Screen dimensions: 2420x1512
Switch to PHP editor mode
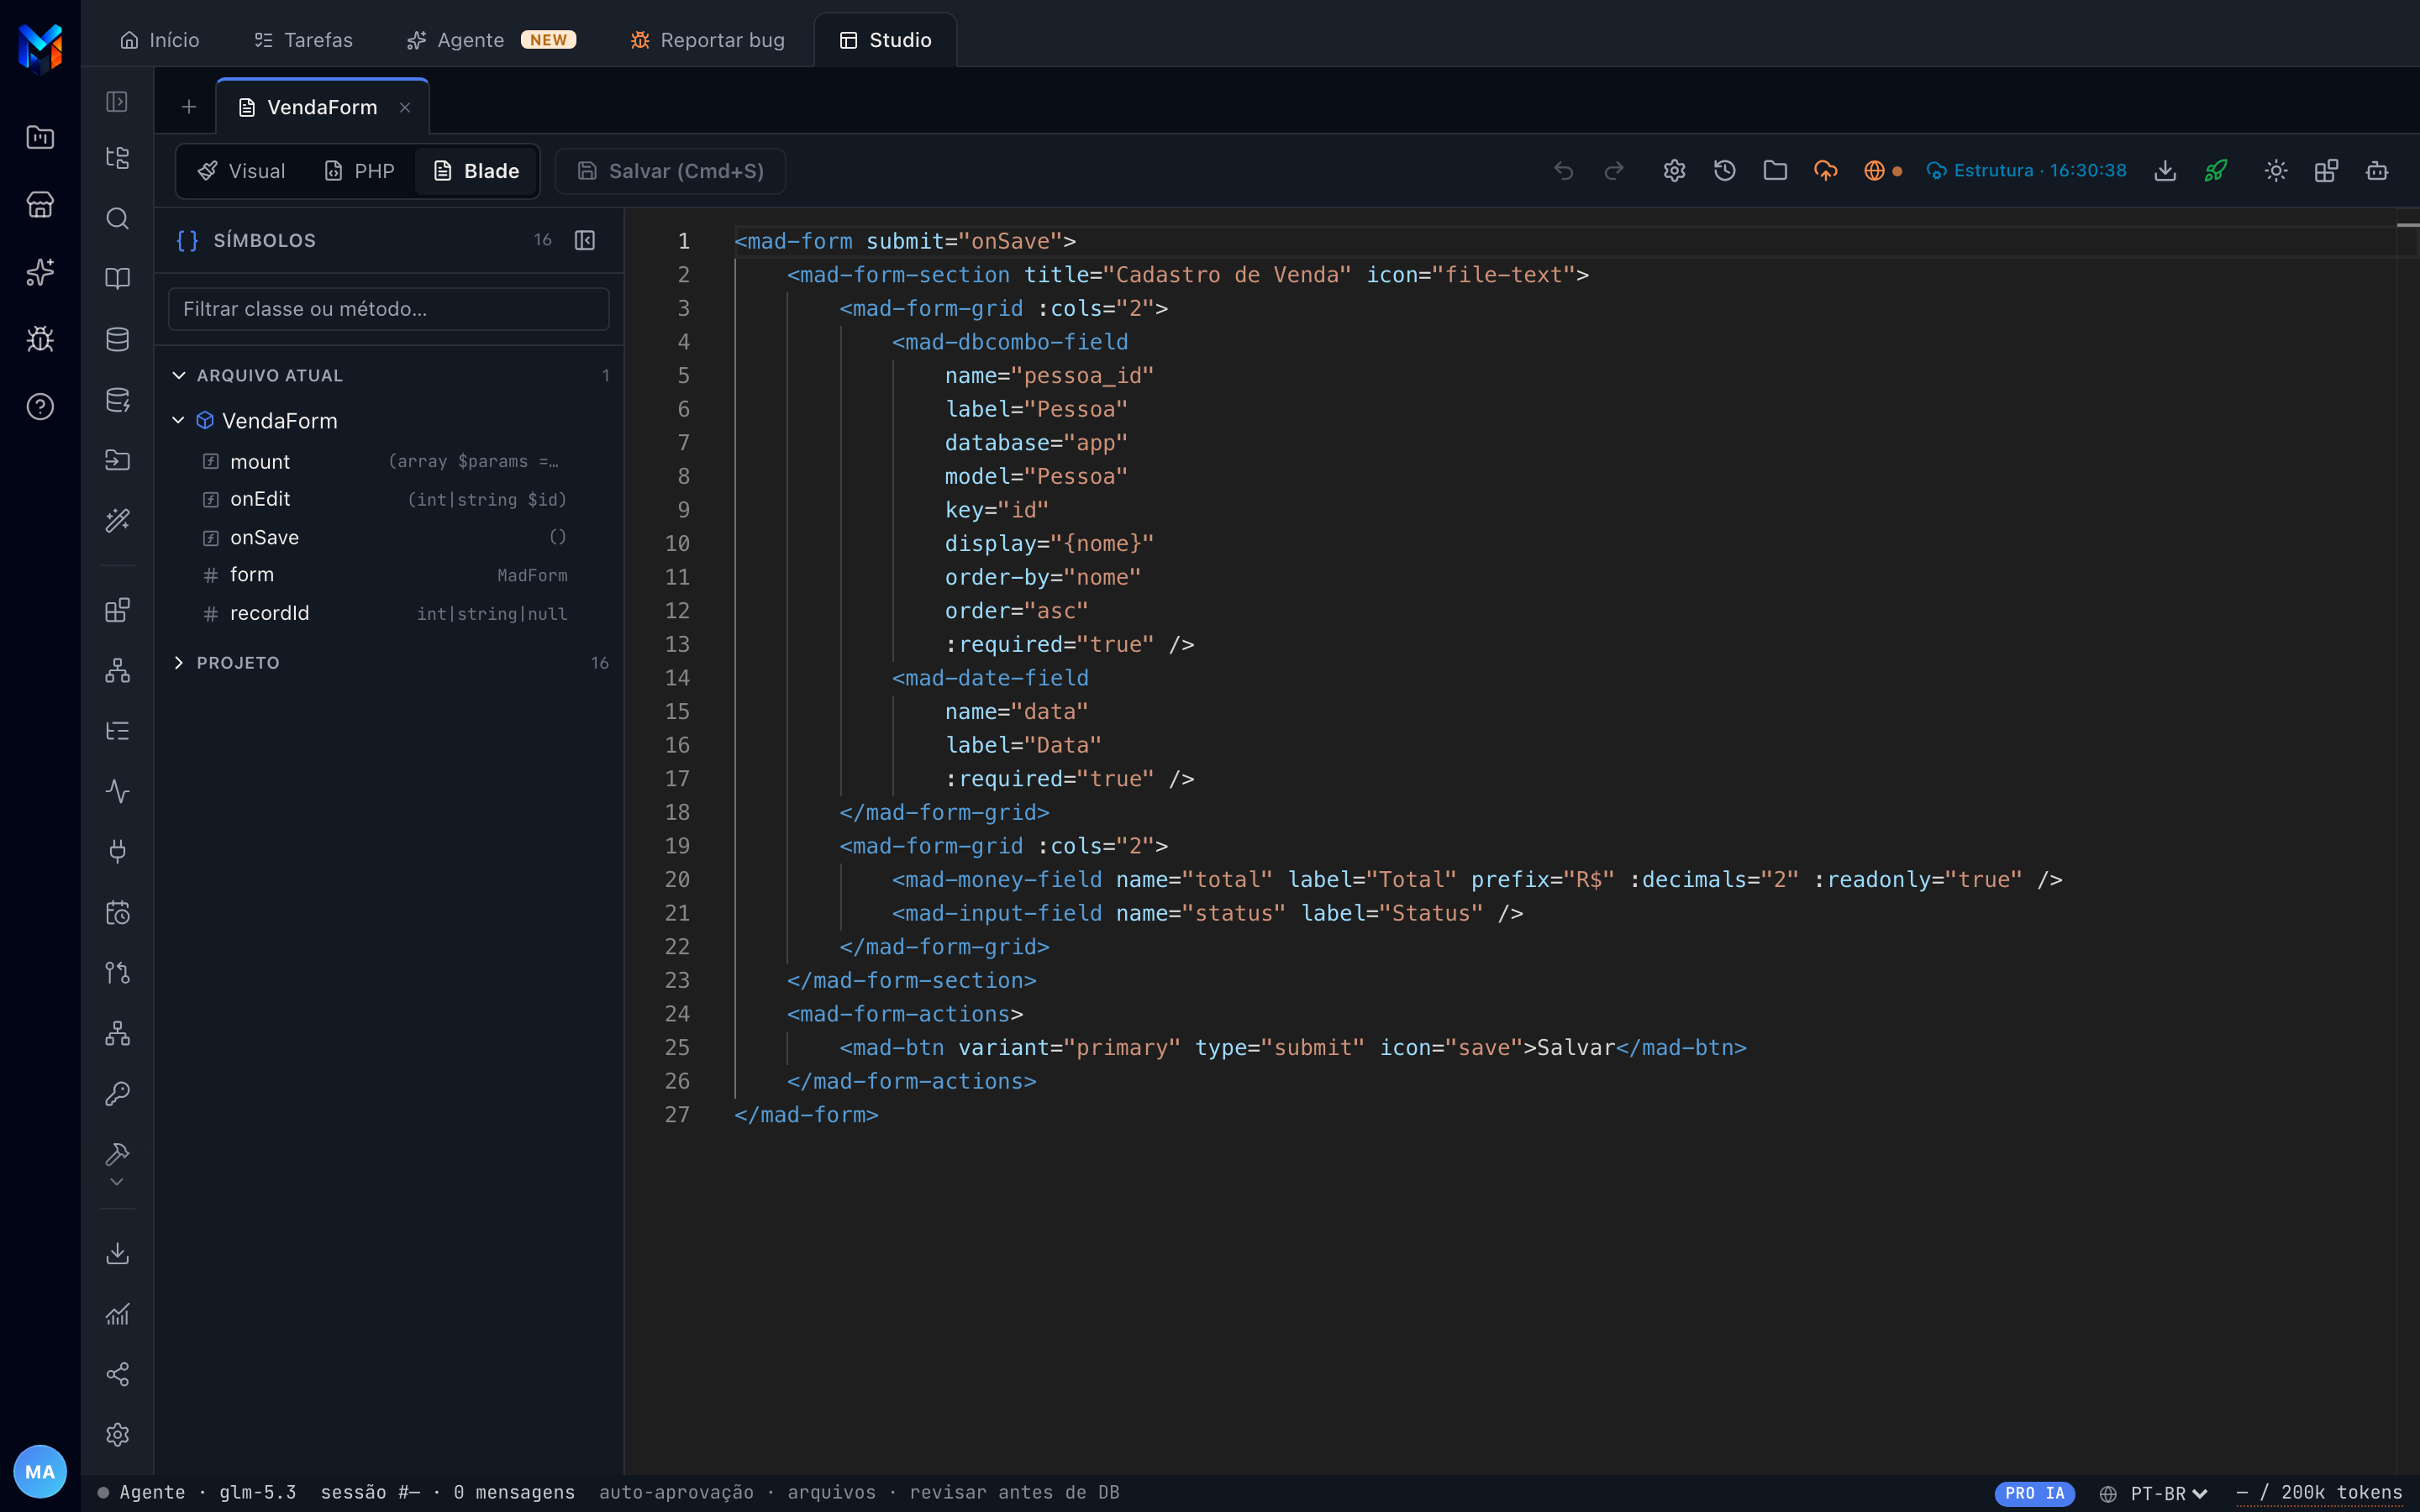(360, 171)
